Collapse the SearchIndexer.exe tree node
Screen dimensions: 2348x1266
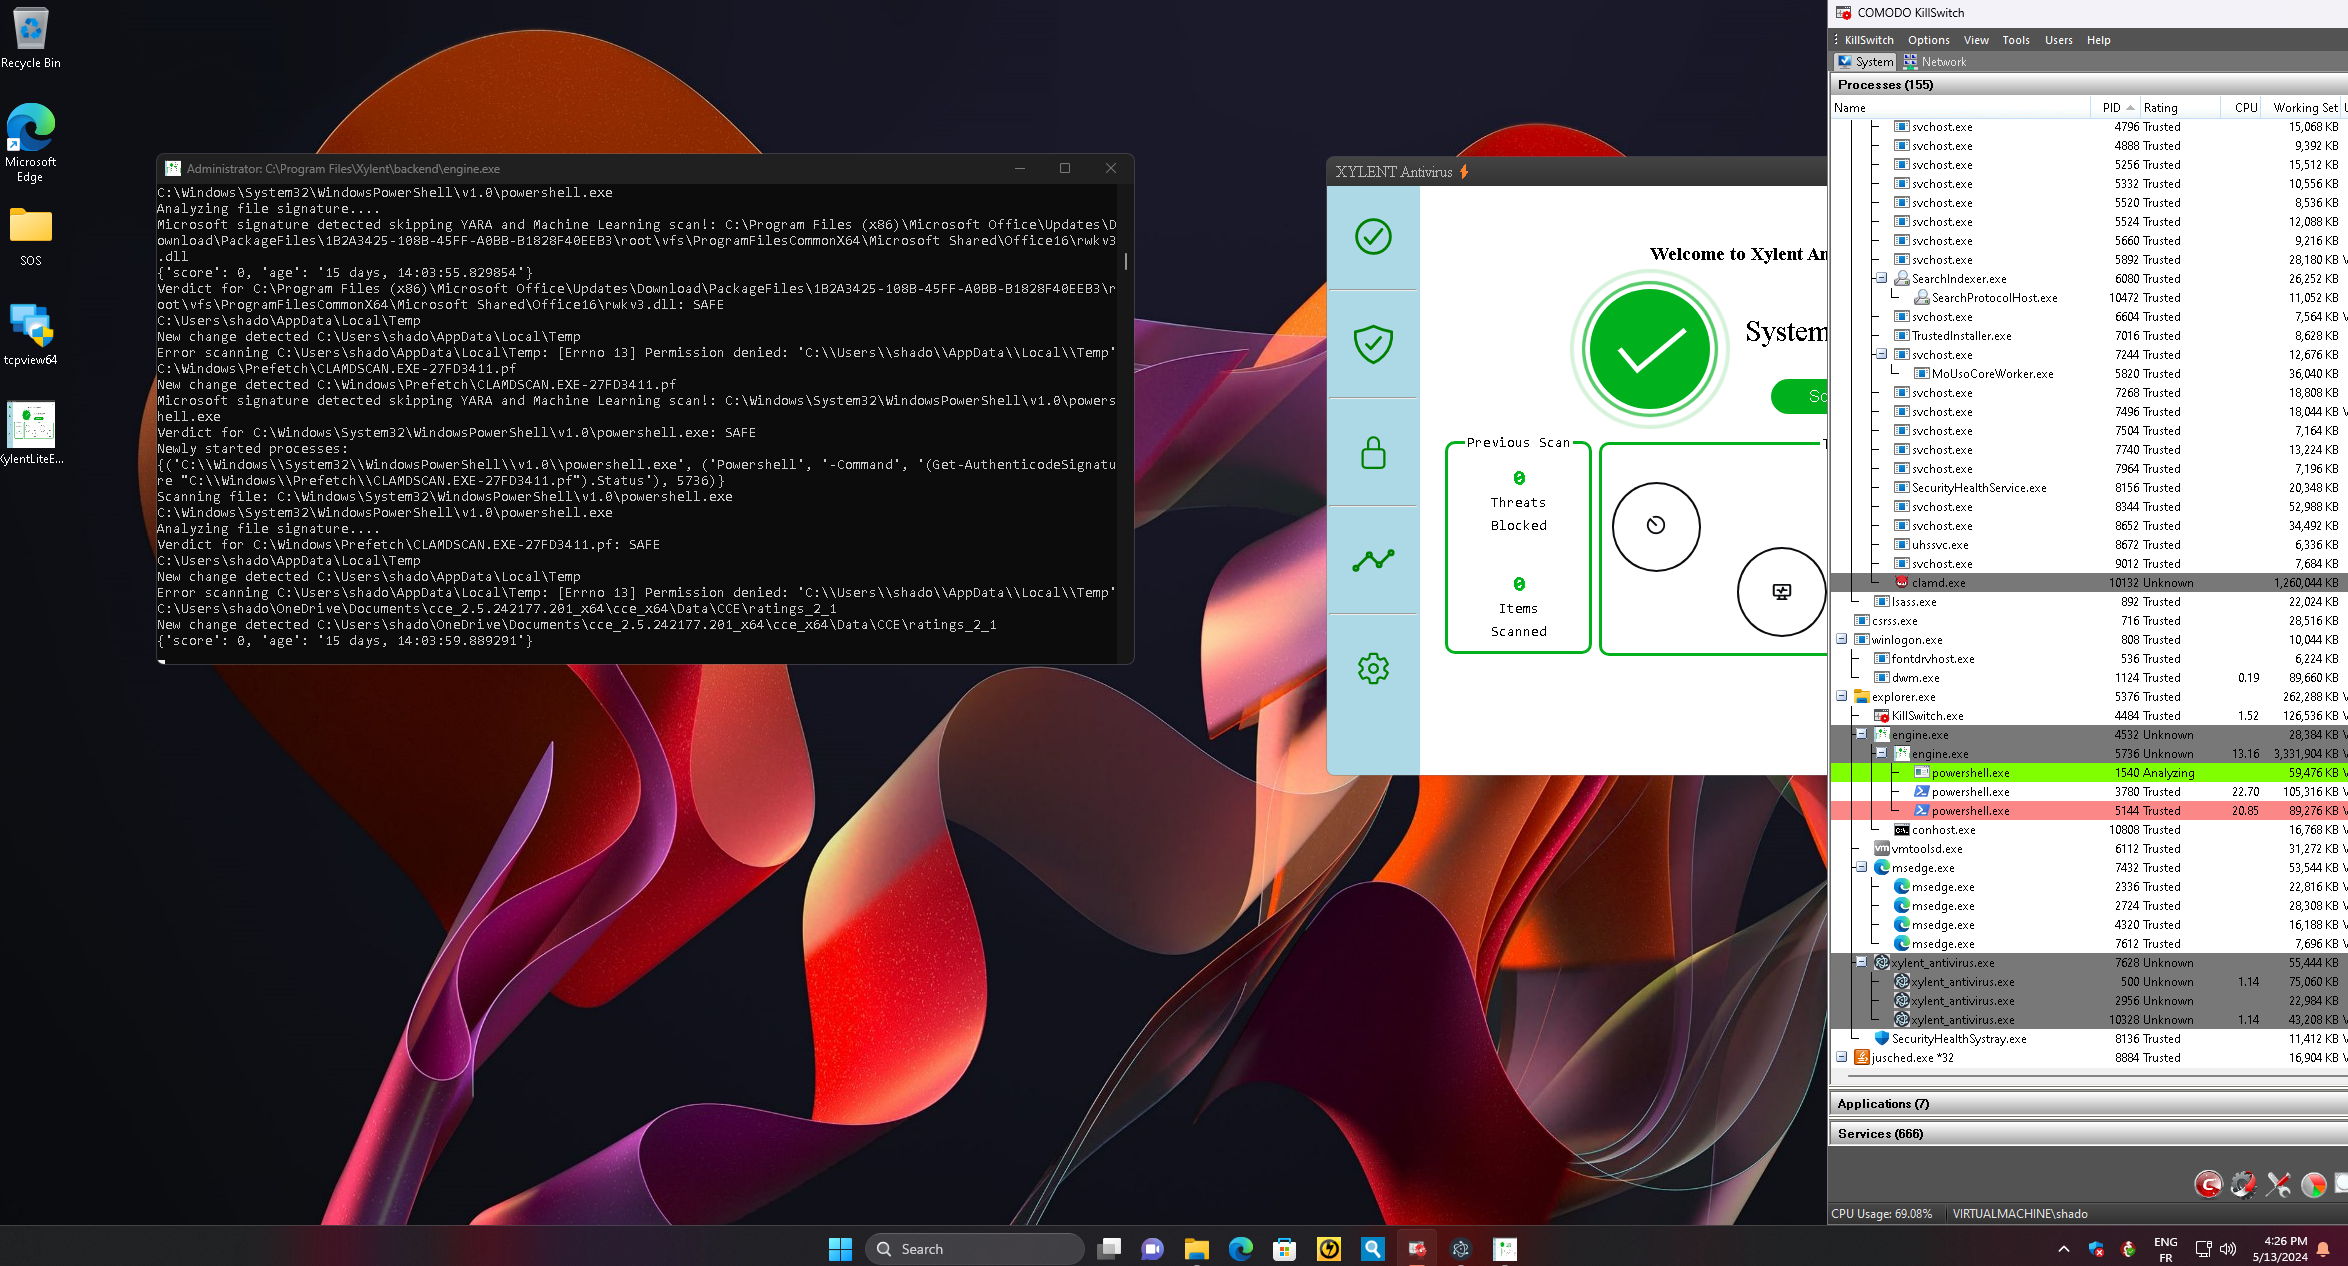tap(1881, 278)
